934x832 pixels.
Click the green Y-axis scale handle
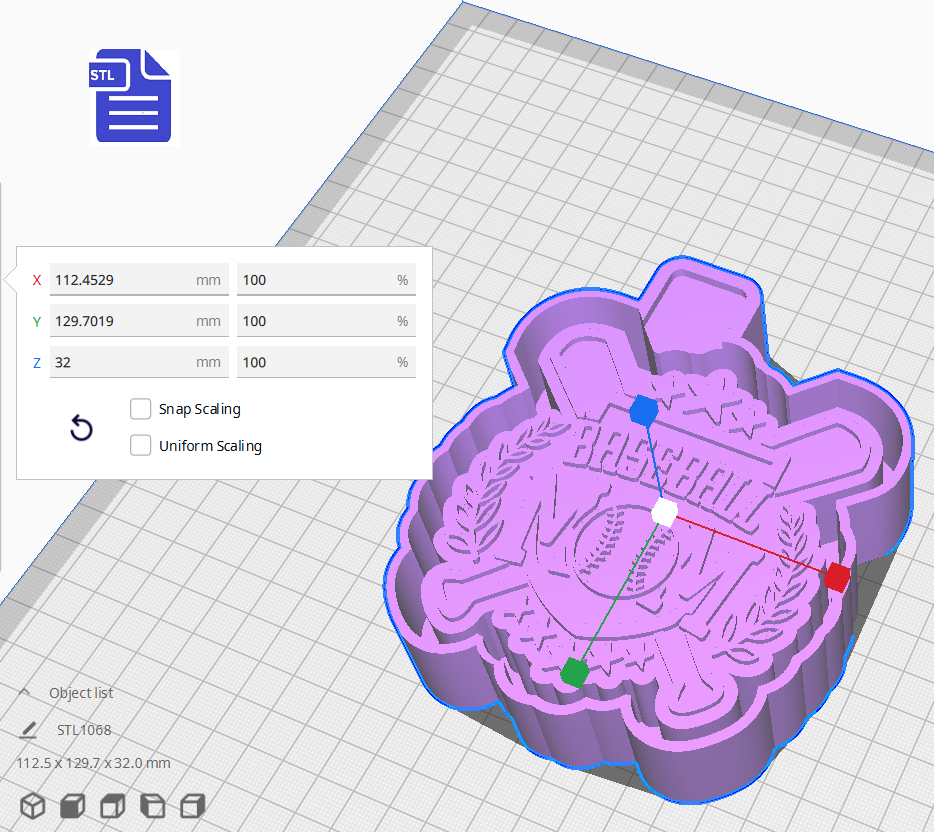[575, 672]
